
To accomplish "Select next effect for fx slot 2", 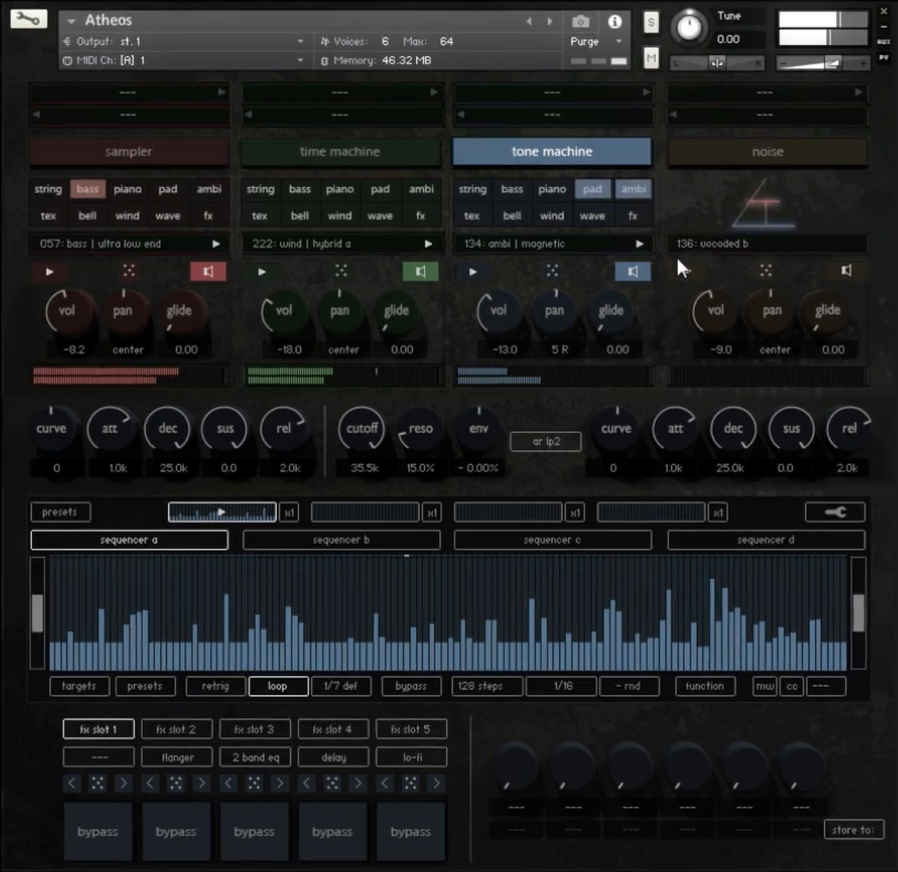I will pyautogui.click(x=202, y=783).
